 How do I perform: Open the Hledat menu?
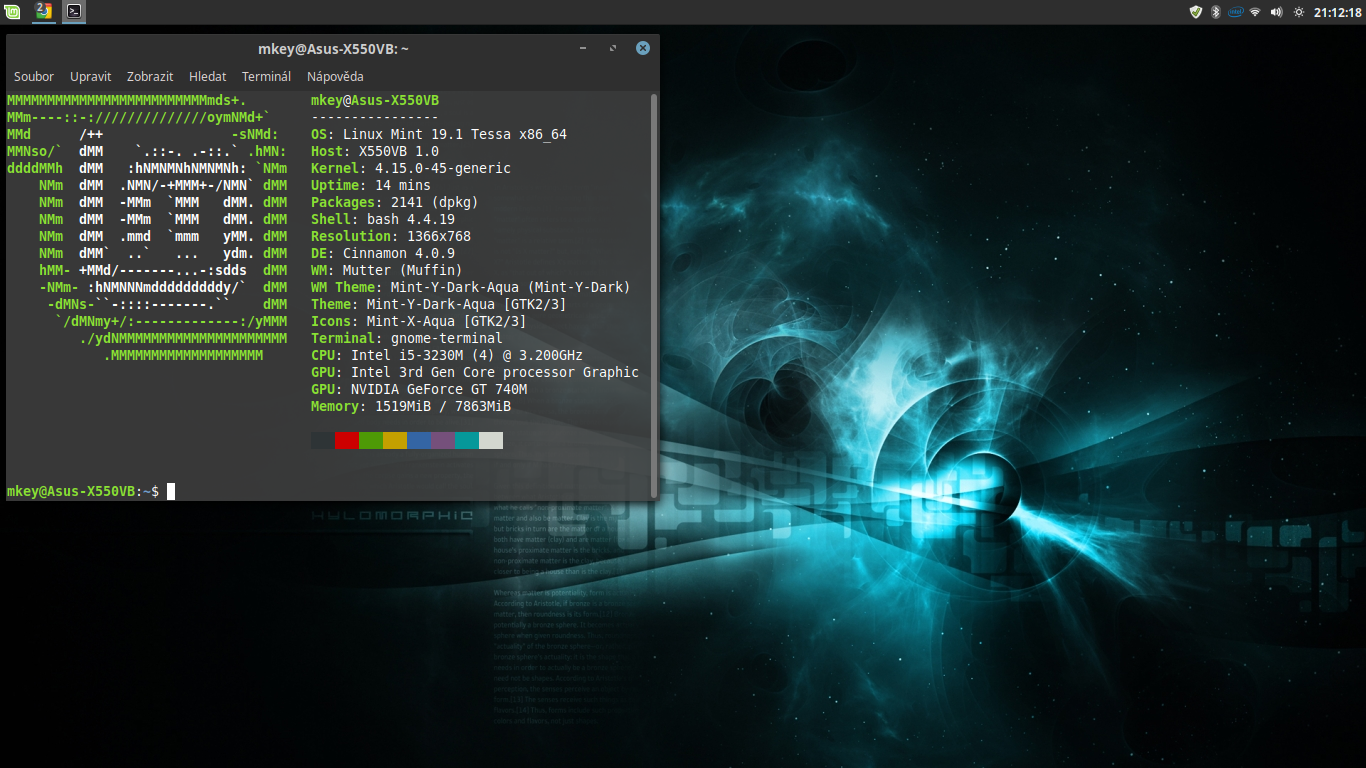point(207,76)
